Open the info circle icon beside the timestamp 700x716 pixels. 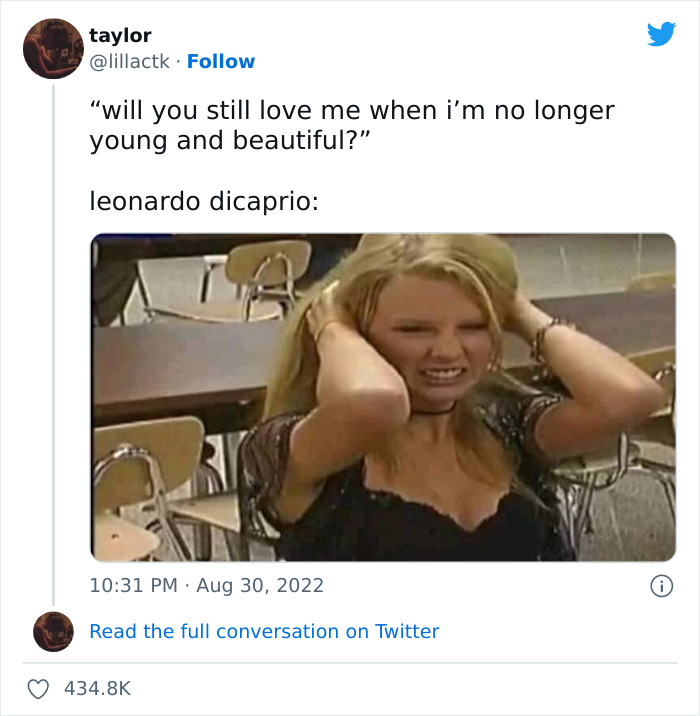[x=660, y=586]
